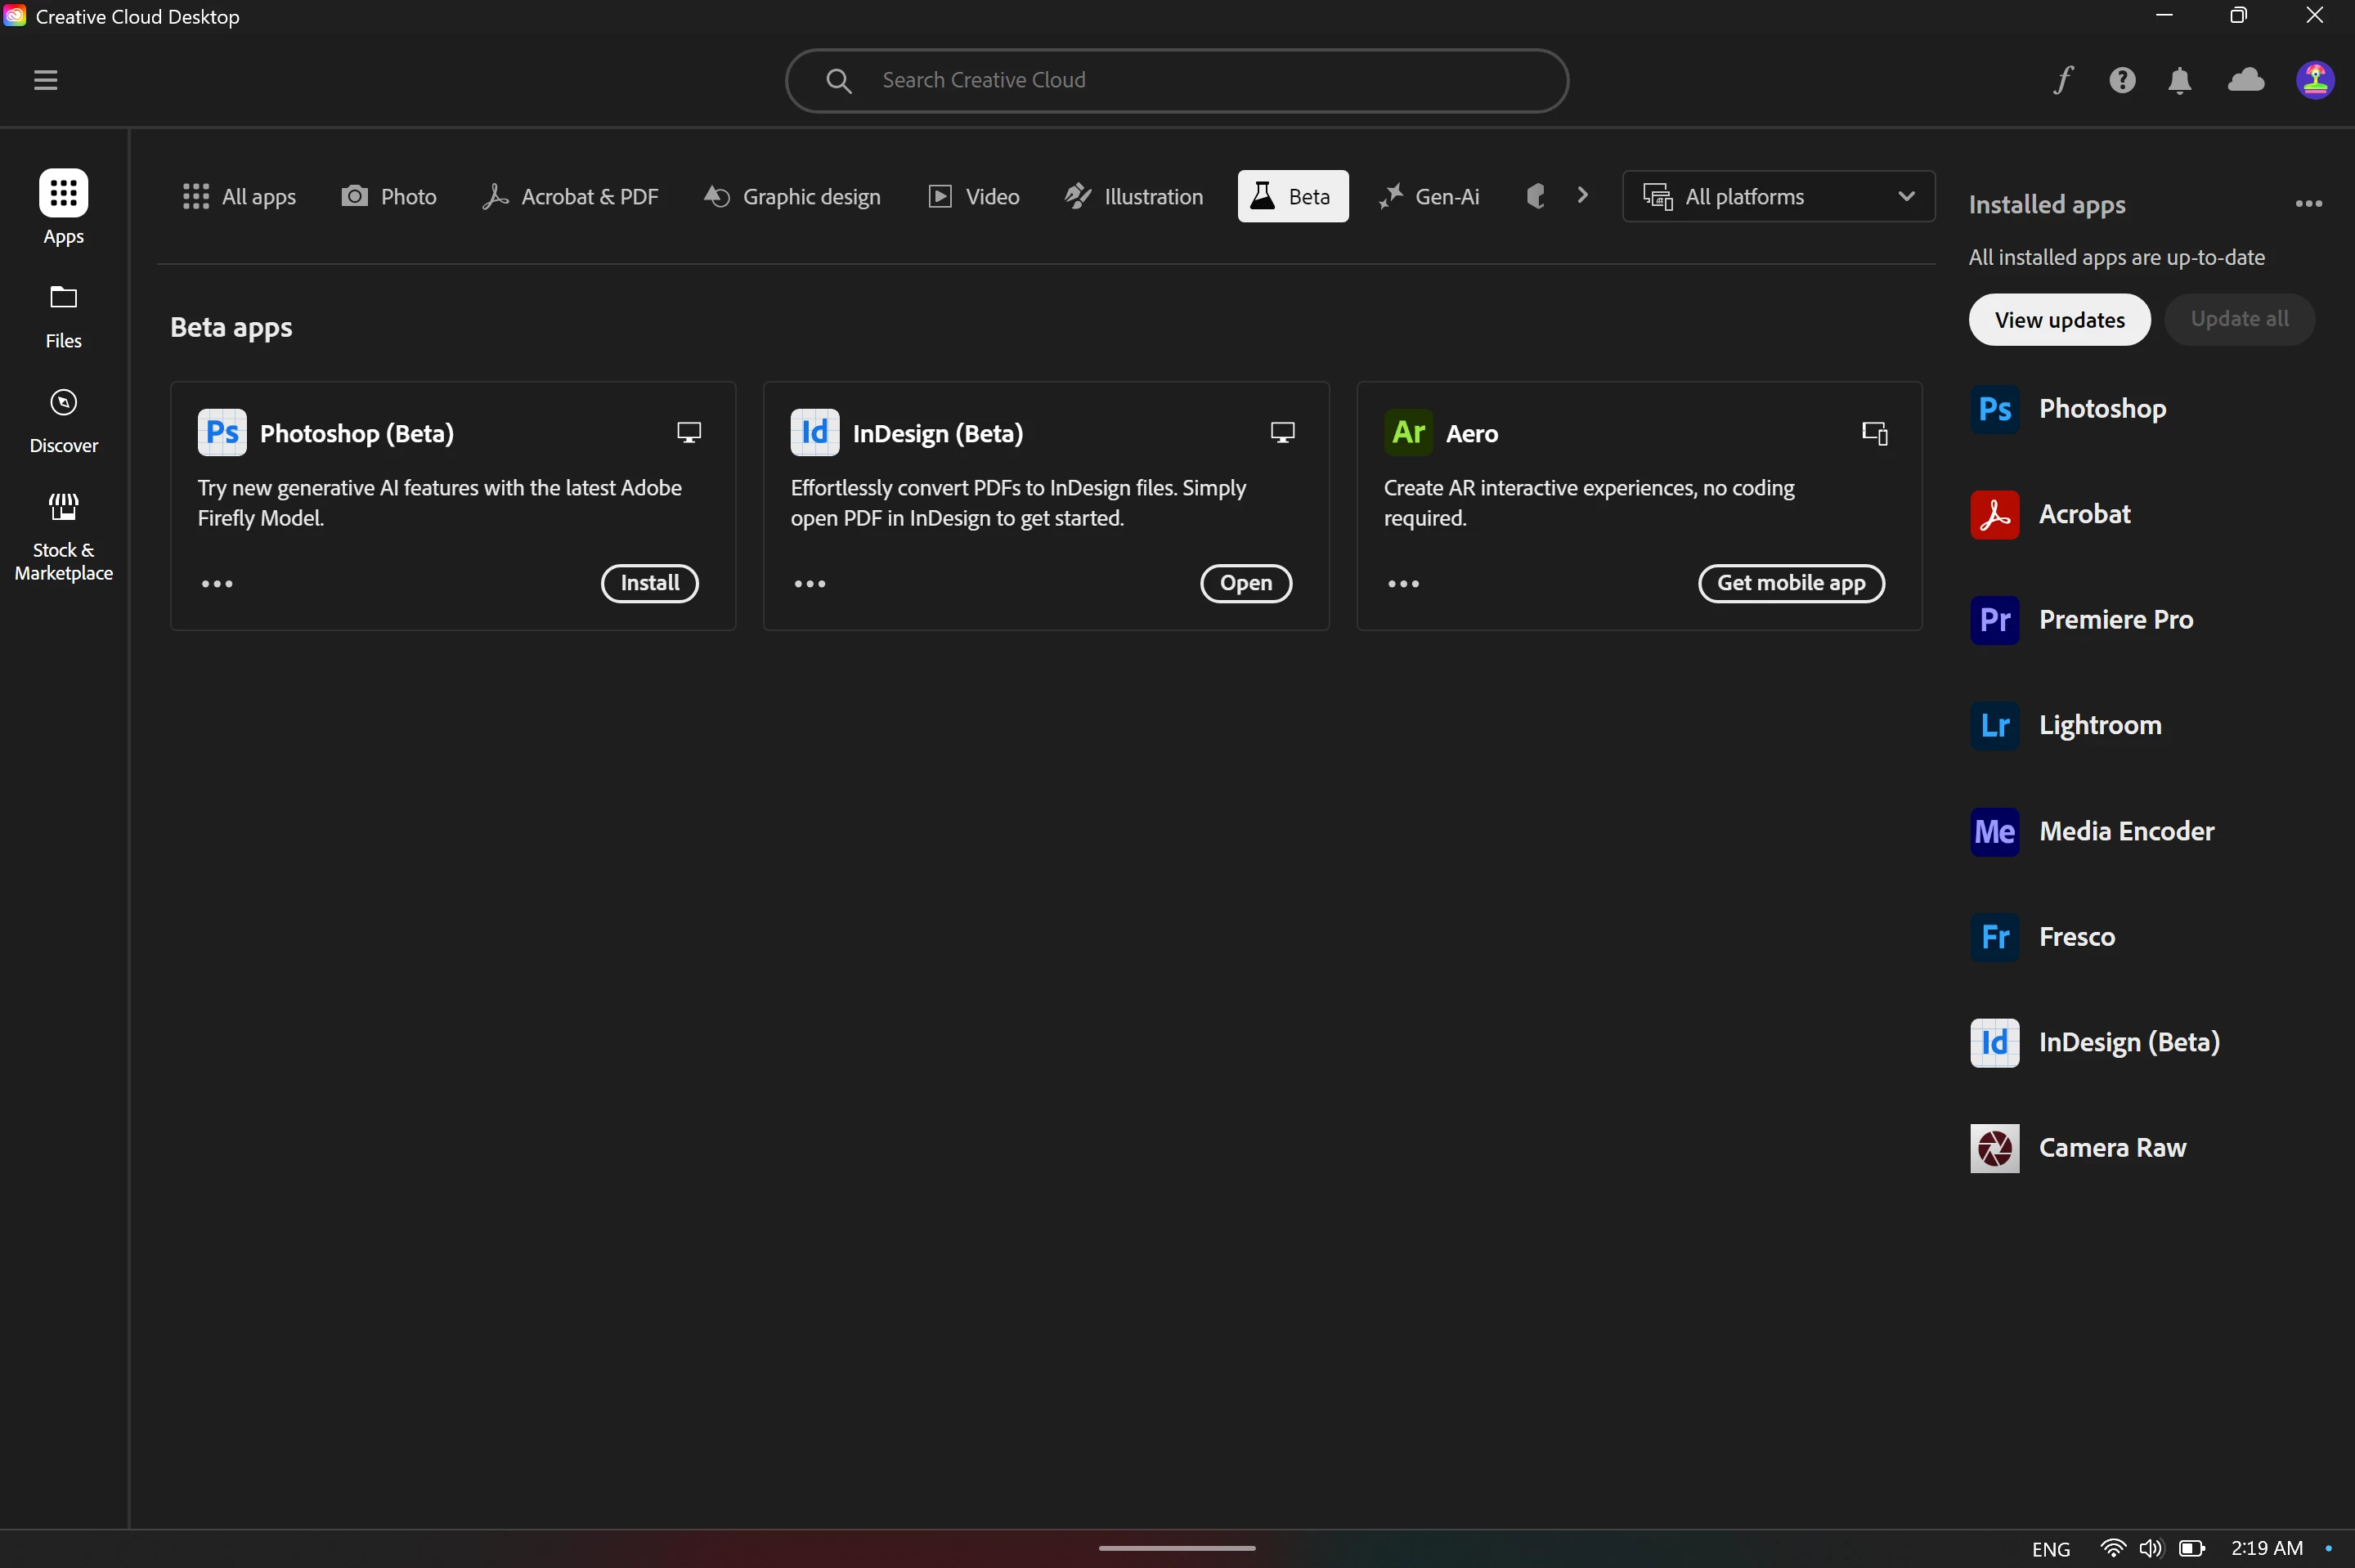Open the Help question mark icon

(2122, 80)
